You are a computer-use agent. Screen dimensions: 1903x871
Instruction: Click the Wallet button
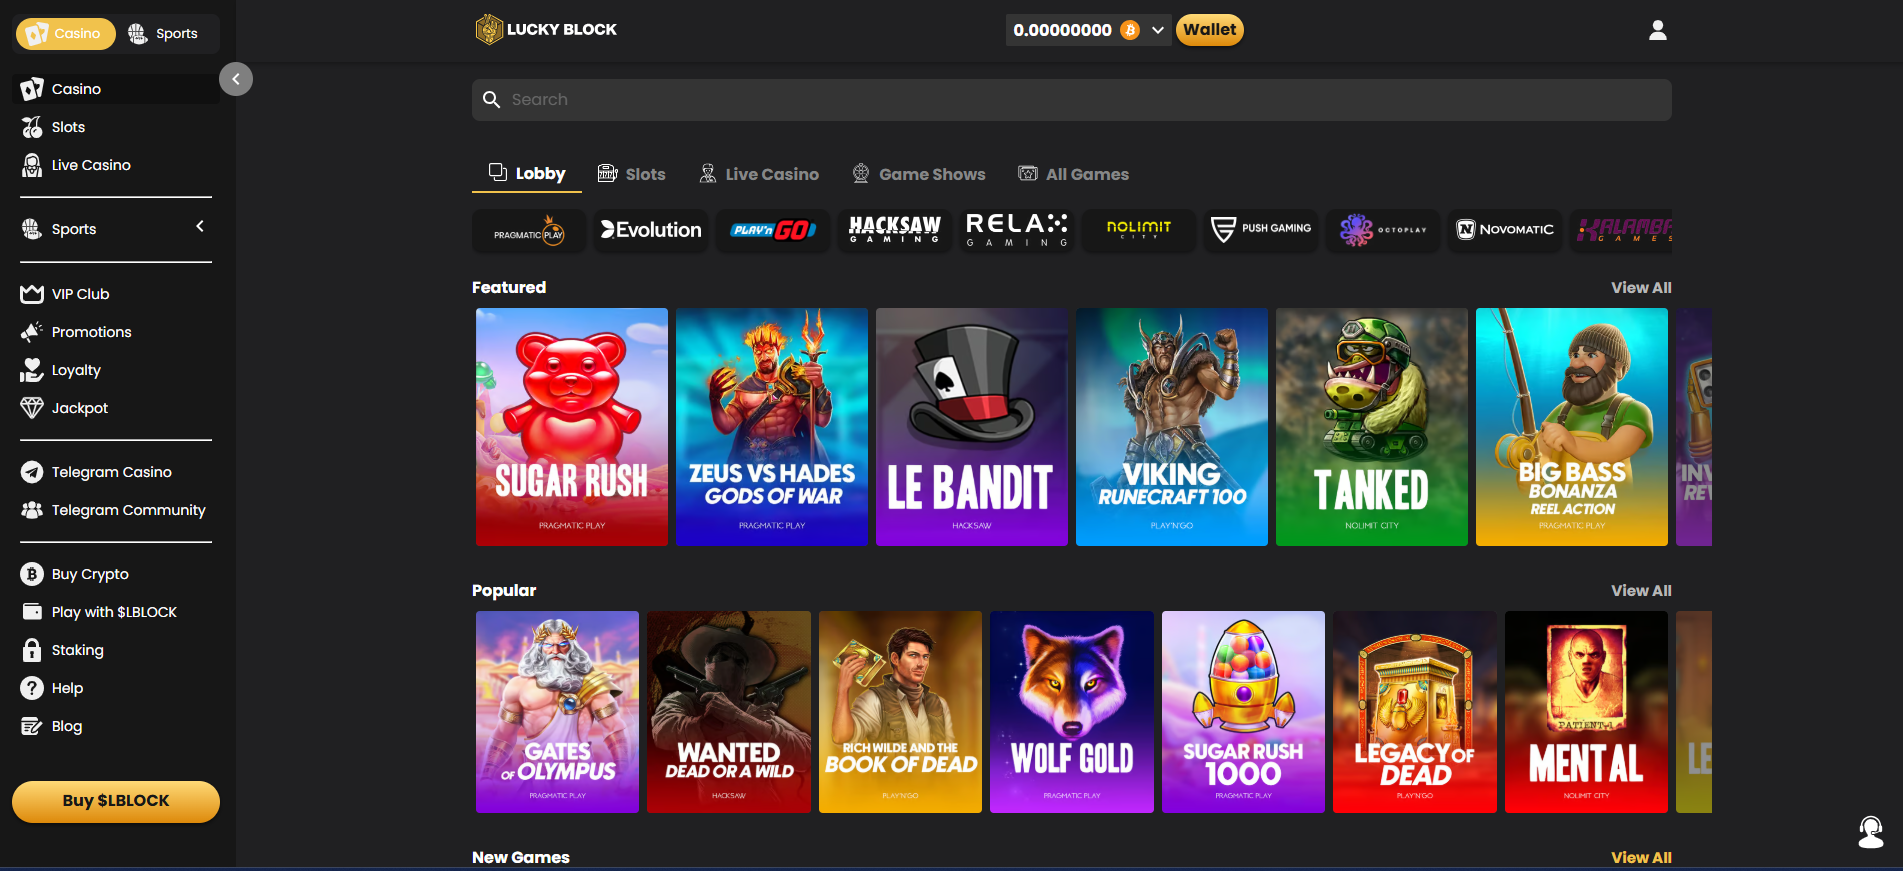pos(1210,30)
